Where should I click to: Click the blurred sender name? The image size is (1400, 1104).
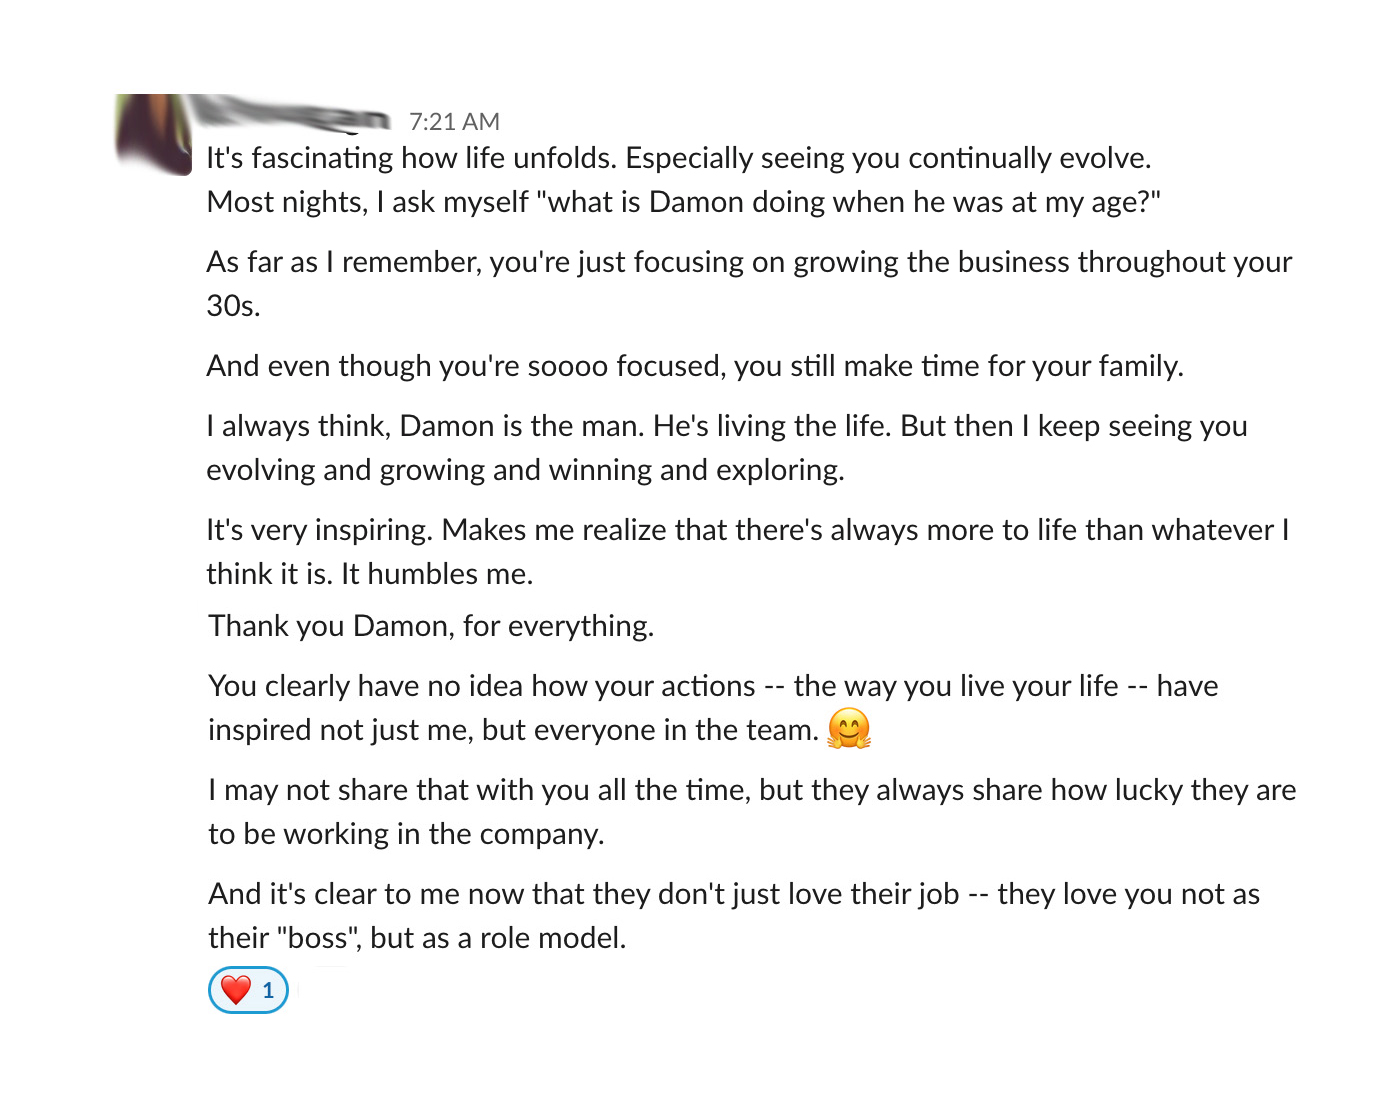[x=290, y=114]
